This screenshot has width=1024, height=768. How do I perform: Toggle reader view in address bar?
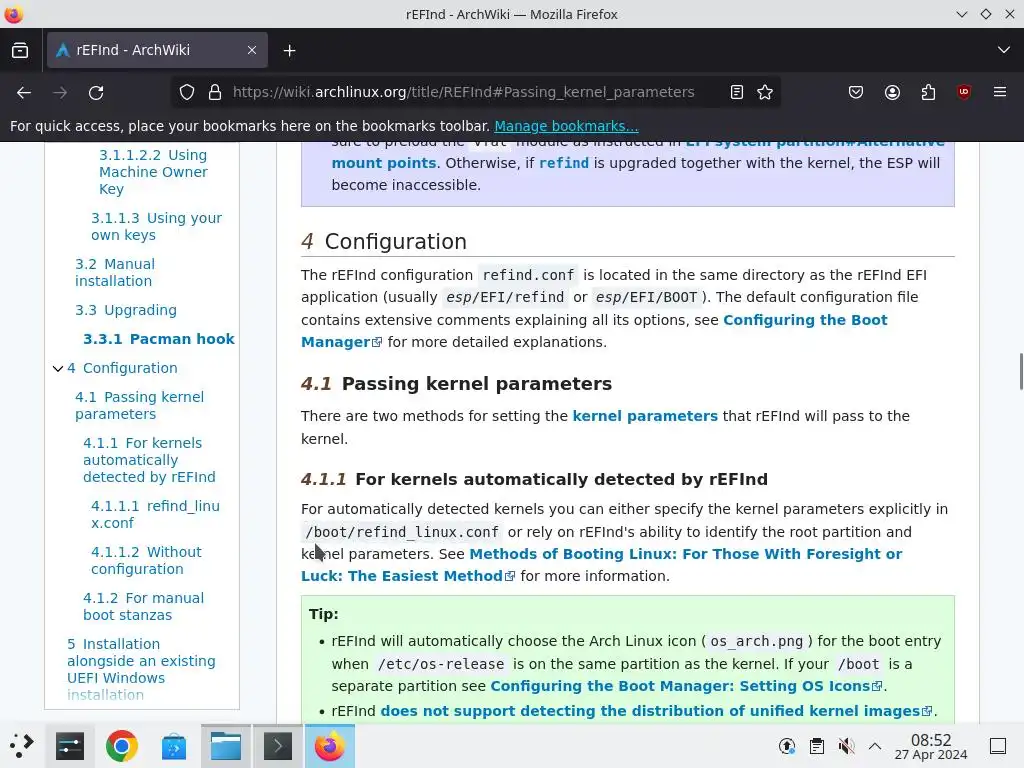pos(737,93)
